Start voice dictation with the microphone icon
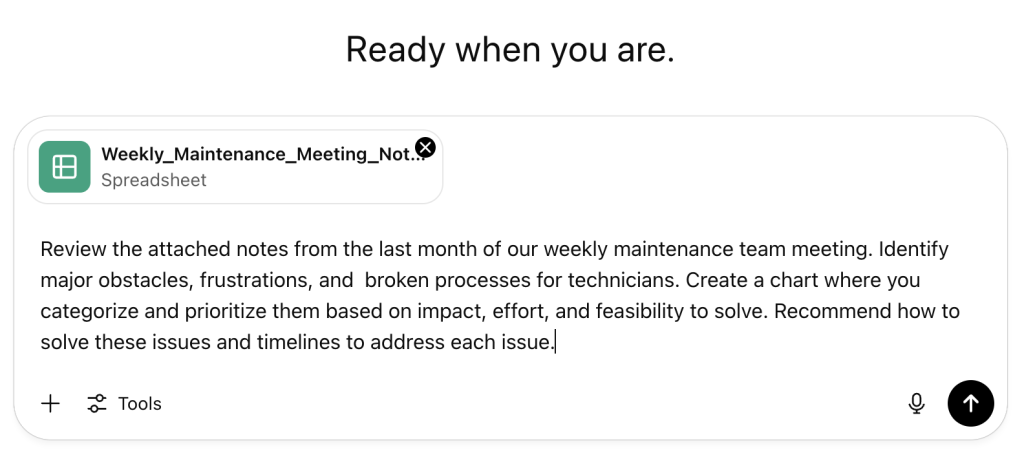This screenshot has width=1024, height=468. coord(916,404)
